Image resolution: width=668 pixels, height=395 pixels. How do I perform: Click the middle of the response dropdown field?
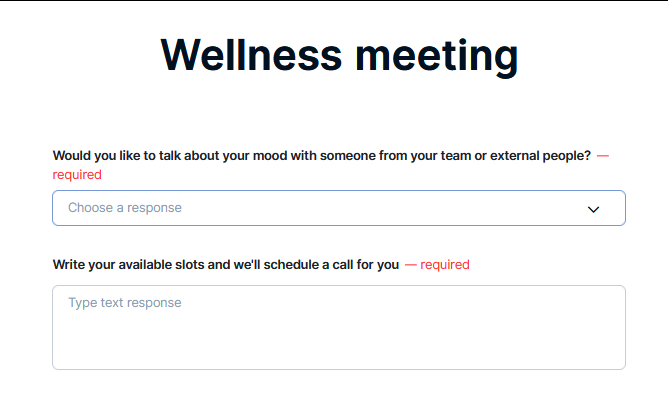[339, 208]
